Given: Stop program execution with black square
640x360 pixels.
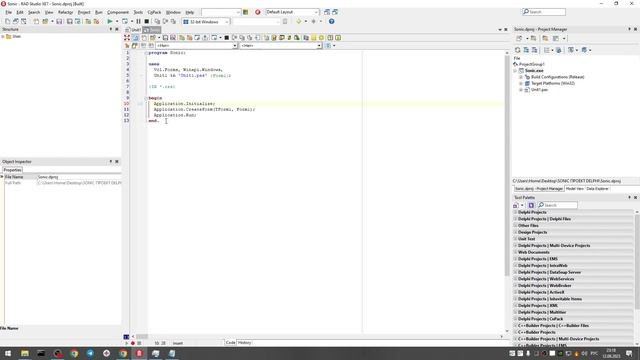Looking at the screenshot, I should pyautogui.click(x=147, y=21).
